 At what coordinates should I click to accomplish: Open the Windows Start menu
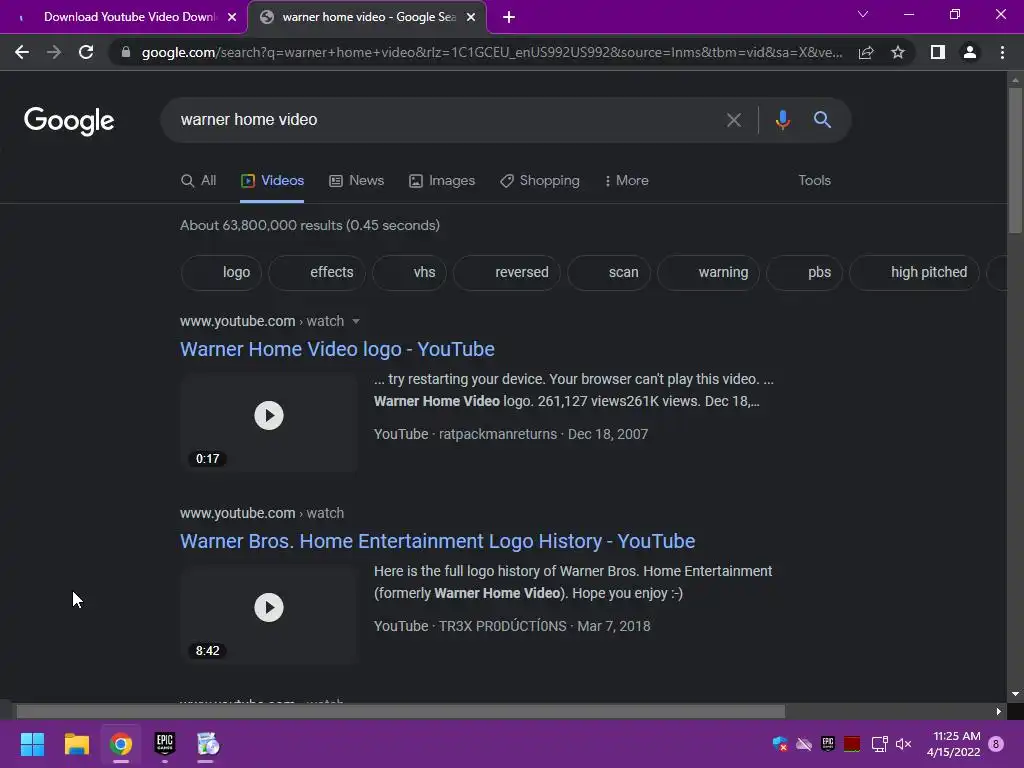coord(32,744)
